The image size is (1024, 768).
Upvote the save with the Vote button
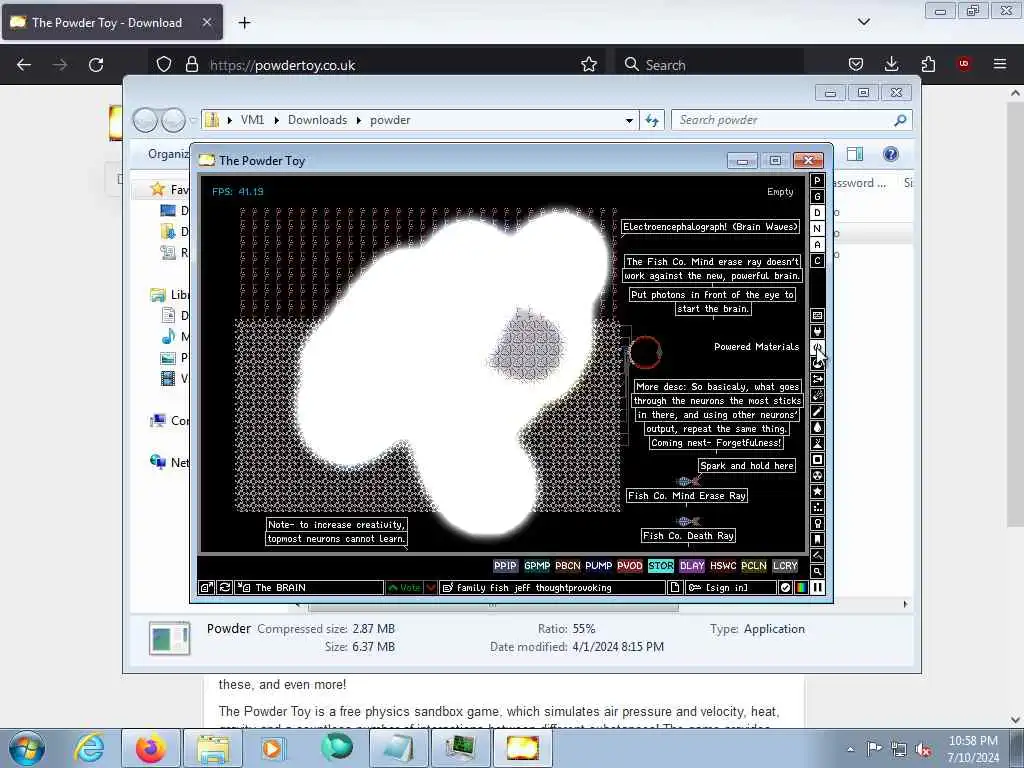[404, 588]
